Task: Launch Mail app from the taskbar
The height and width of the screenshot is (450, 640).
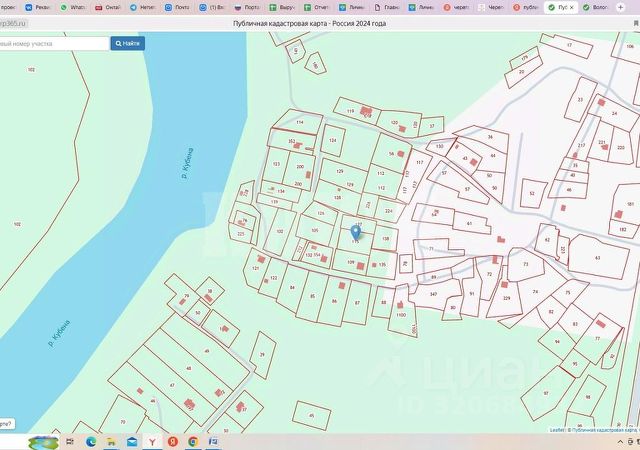Action: click(x=132, y=441)
